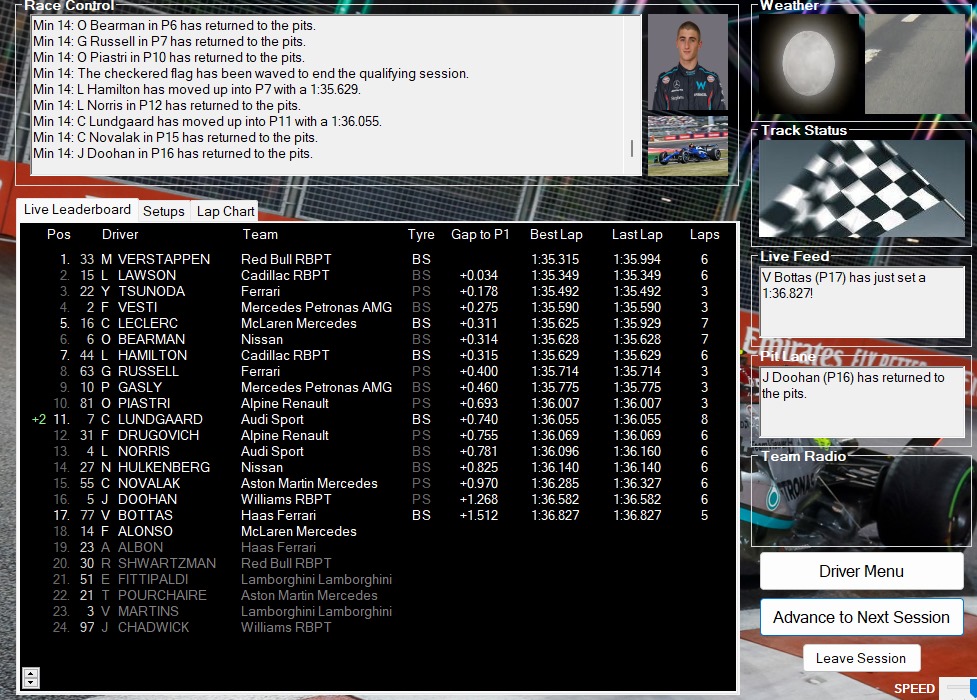The image size is (977, 700).
Task: Click log line about O Bearman returning to pits
Action: coord(174,26)
